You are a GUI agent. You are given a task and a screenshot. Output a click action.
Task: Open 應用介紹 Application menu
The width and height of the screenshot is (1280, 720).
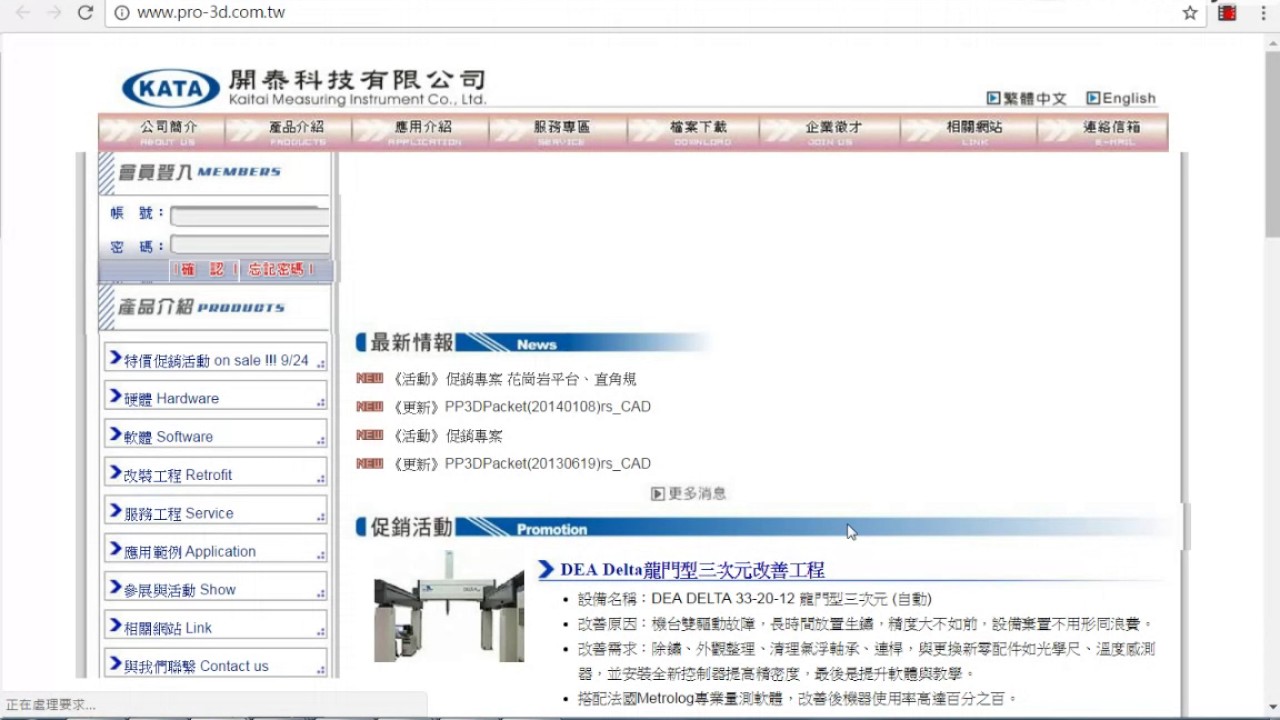click(x=421, y=132)
